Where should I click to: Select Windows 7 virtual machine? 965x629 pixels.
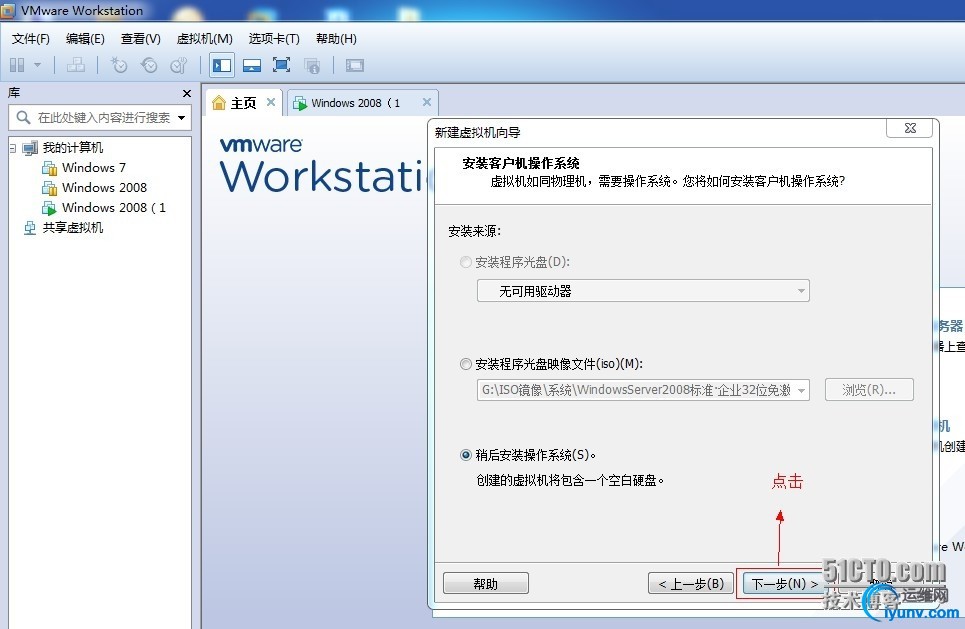click(94, 167)
